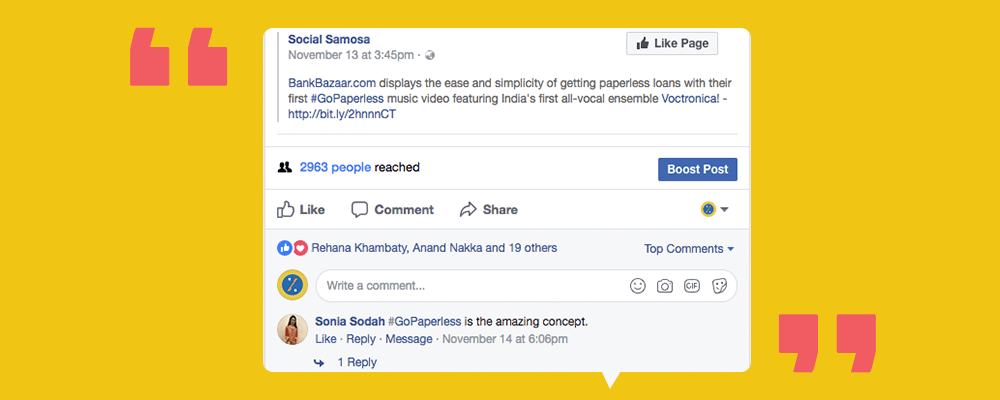Click the emoji smiley icon in comment box

pyautogui.click(x=638, y=286)
